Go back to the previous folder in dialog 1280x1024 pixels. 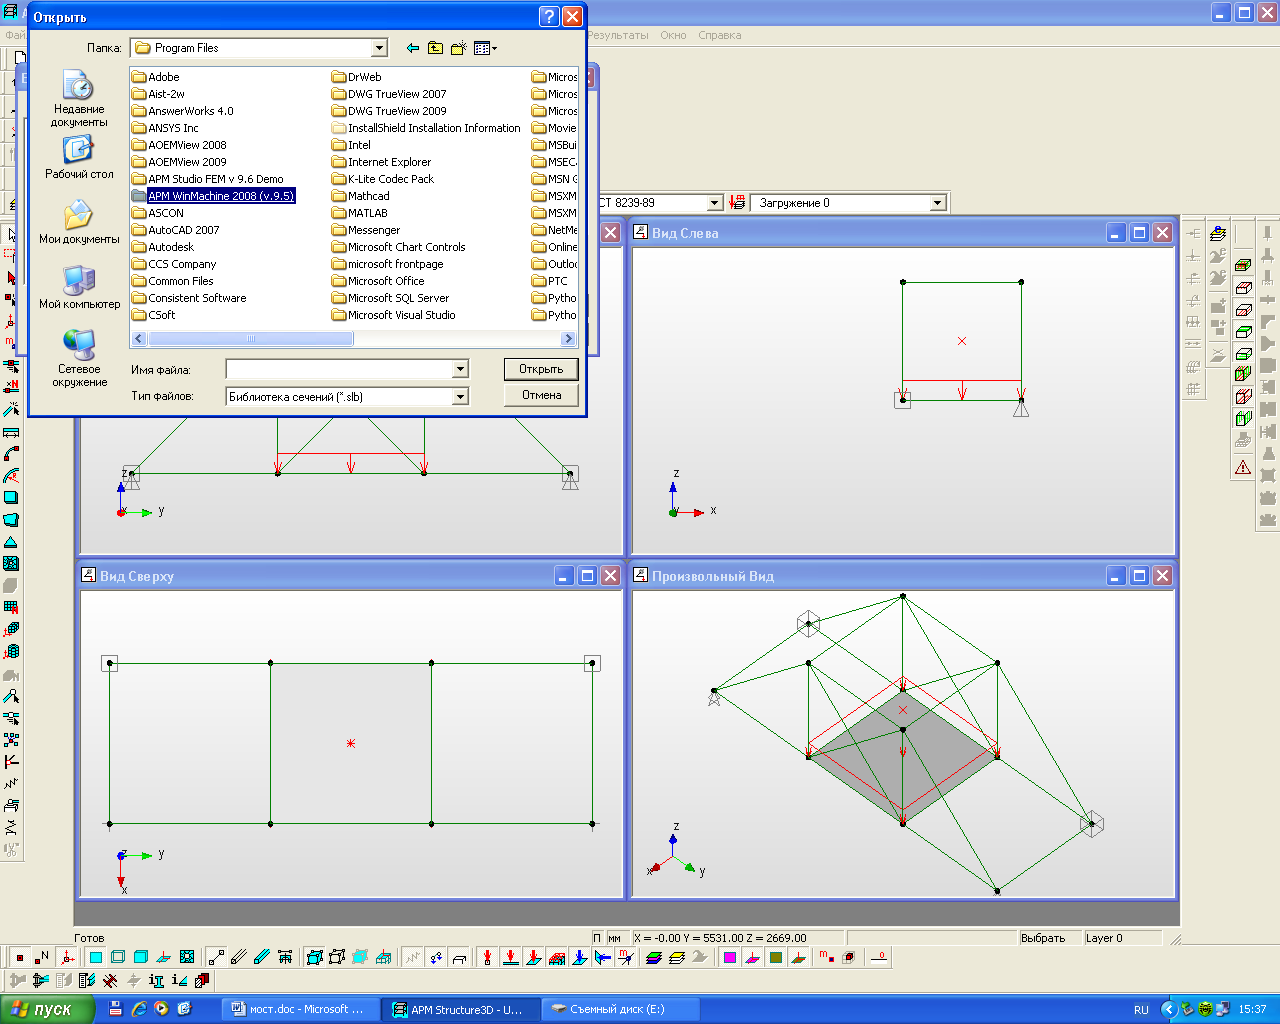pos(413,48)
